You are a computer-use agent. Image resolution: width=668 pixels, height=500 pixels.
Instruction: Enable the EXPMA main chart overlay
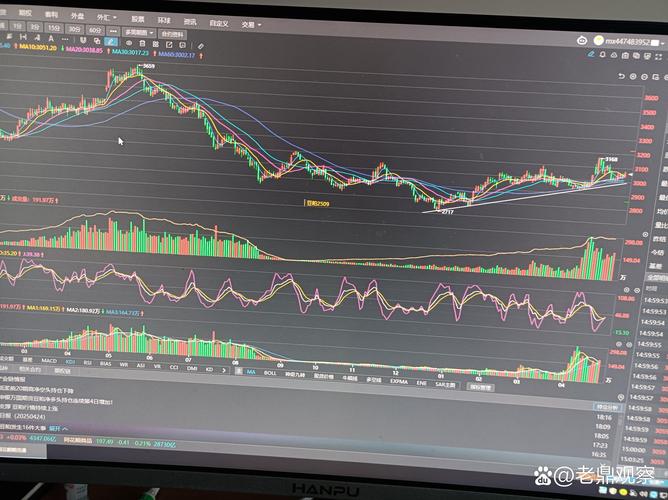coord(399,381)
